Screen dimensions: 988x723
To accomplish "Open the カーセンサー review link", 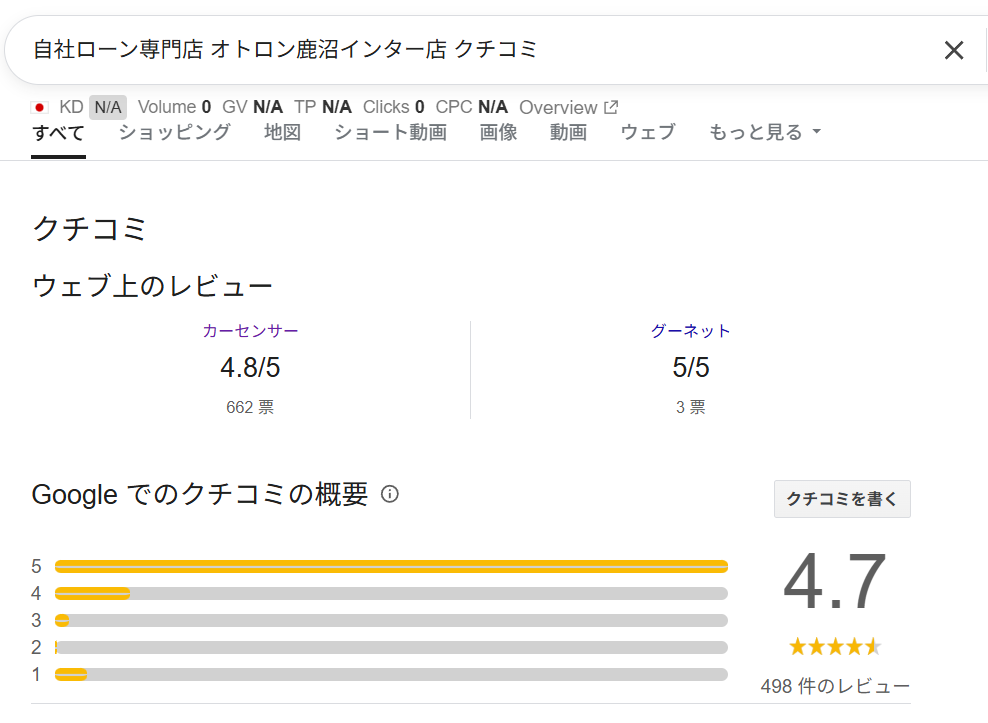I will tap(250, 331).
